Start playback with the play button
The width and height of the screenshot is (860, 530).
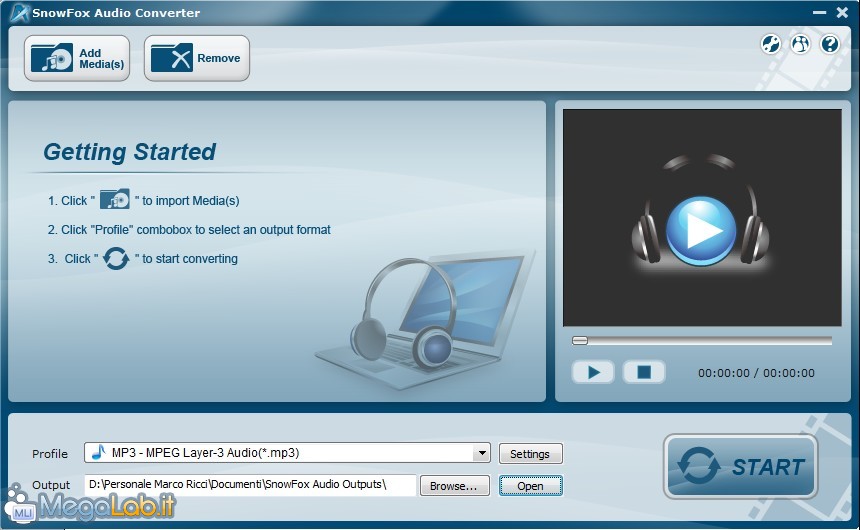click(x=593, y=373)
